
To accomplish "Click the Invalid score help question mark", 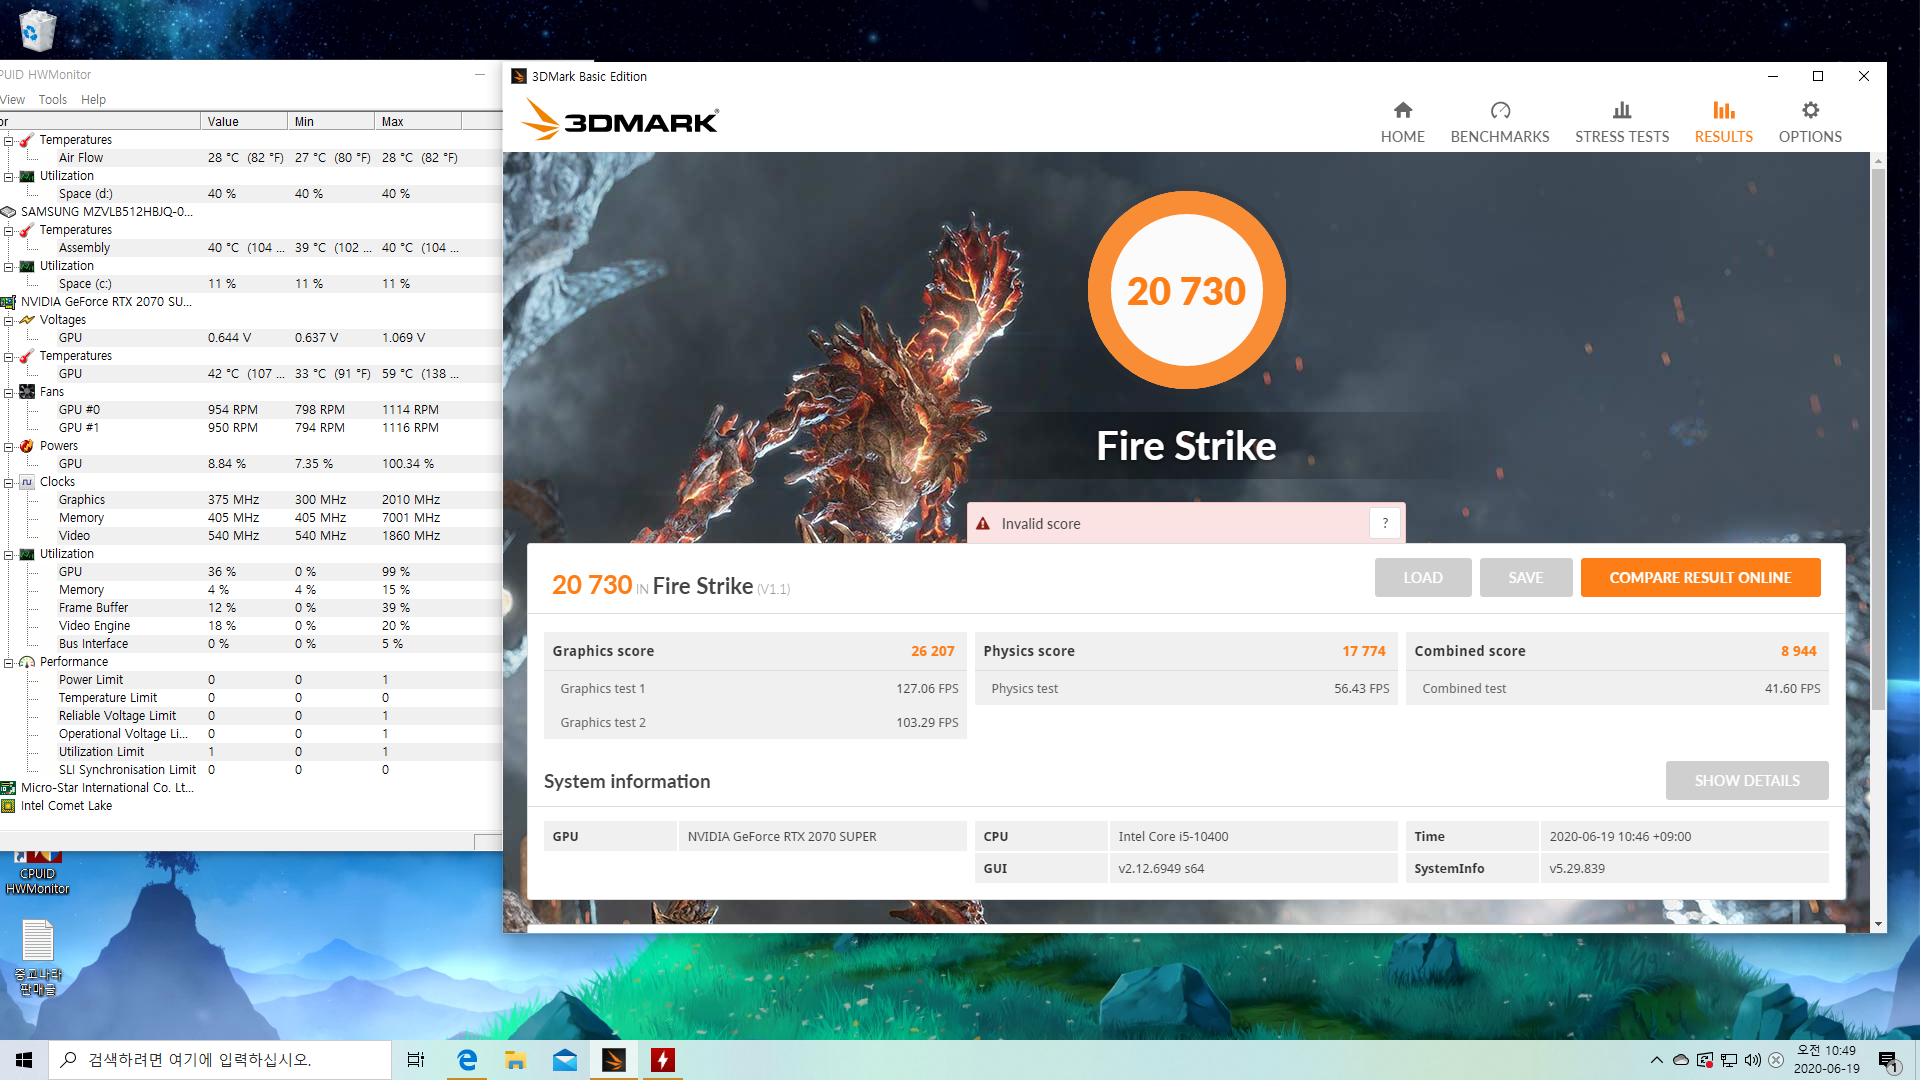I will coord(1384,523).
